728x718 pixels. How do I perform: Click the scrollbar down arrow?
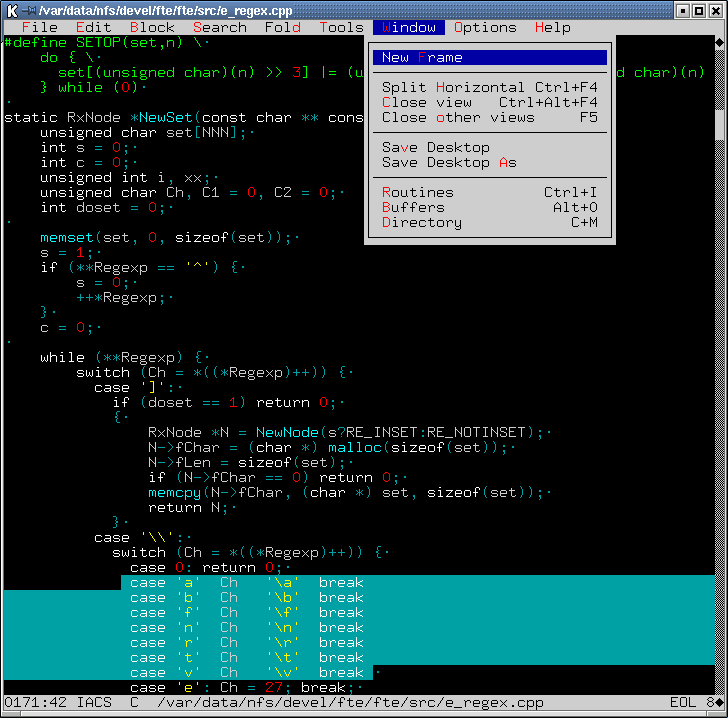click(x=720, y=700)
